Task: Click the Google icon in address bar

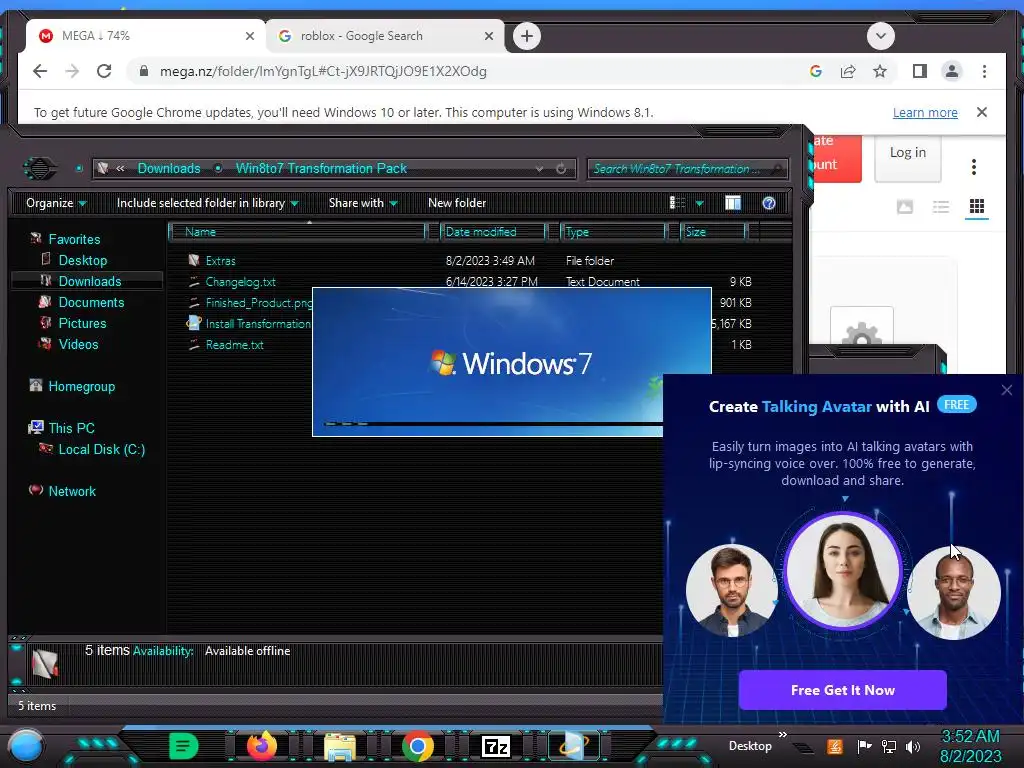Action: (x=816, y=71)
